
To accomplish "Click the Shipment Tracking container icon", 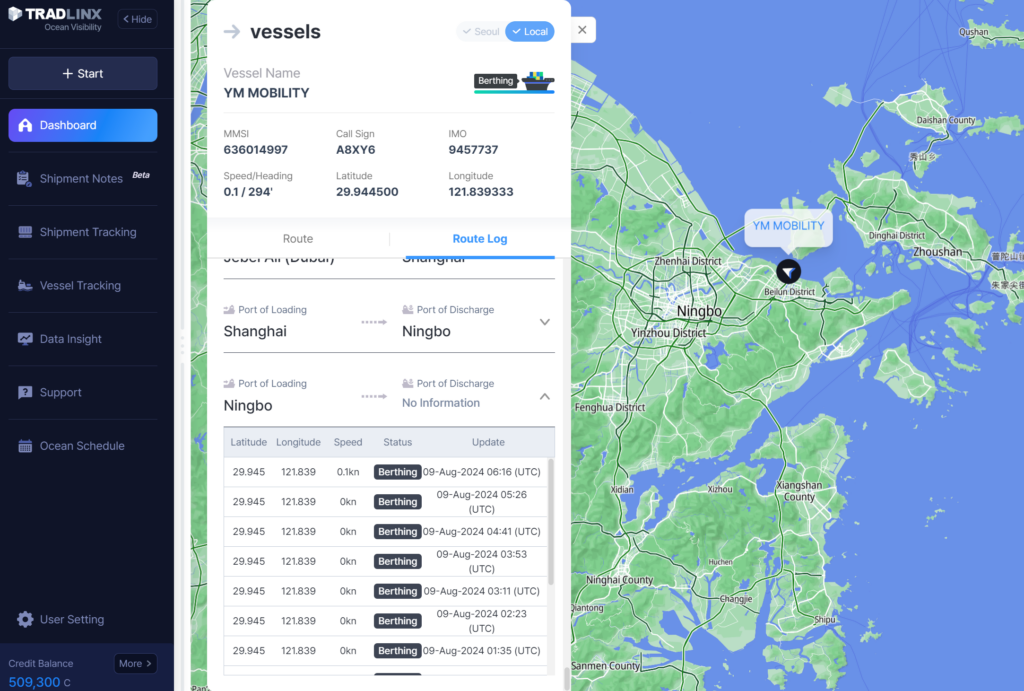I will [x=25, y=232].
